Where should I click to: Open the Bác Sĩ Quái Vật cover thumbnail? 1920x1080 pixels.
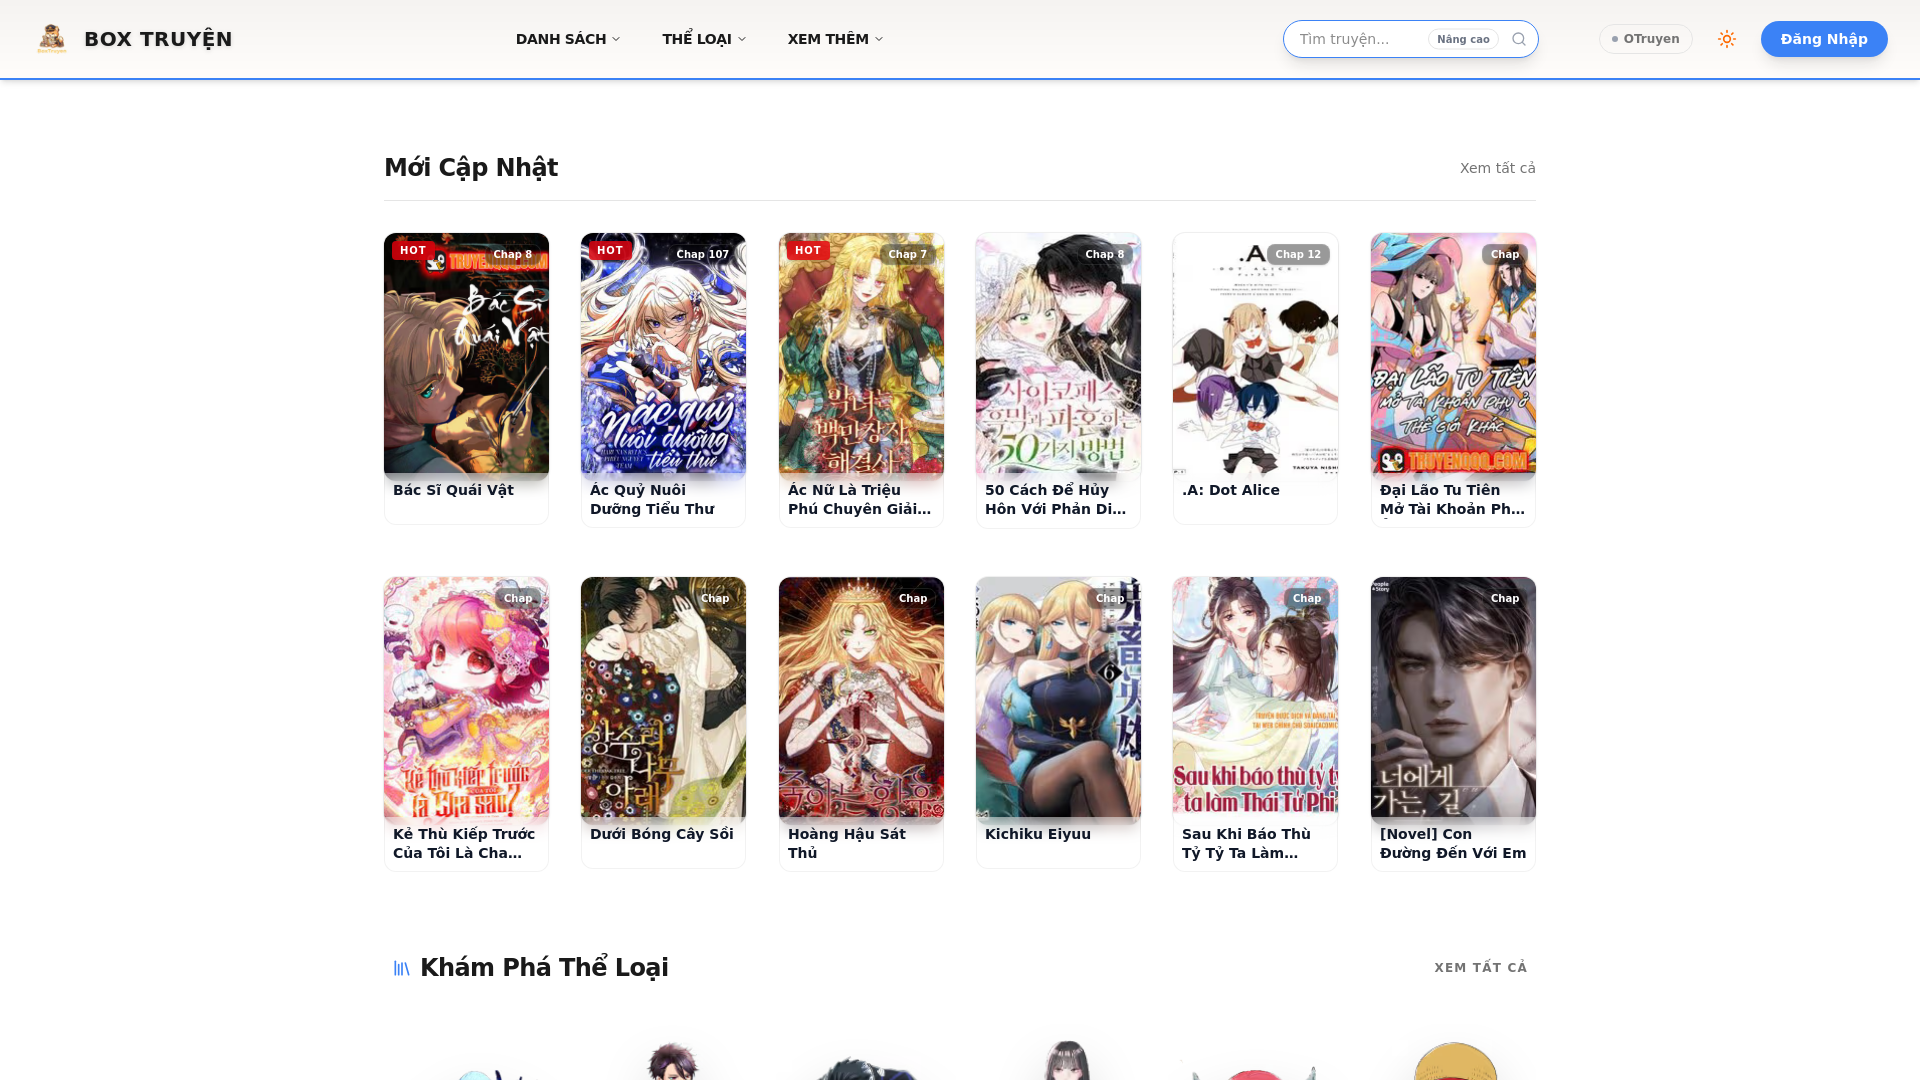click(466, 357)
